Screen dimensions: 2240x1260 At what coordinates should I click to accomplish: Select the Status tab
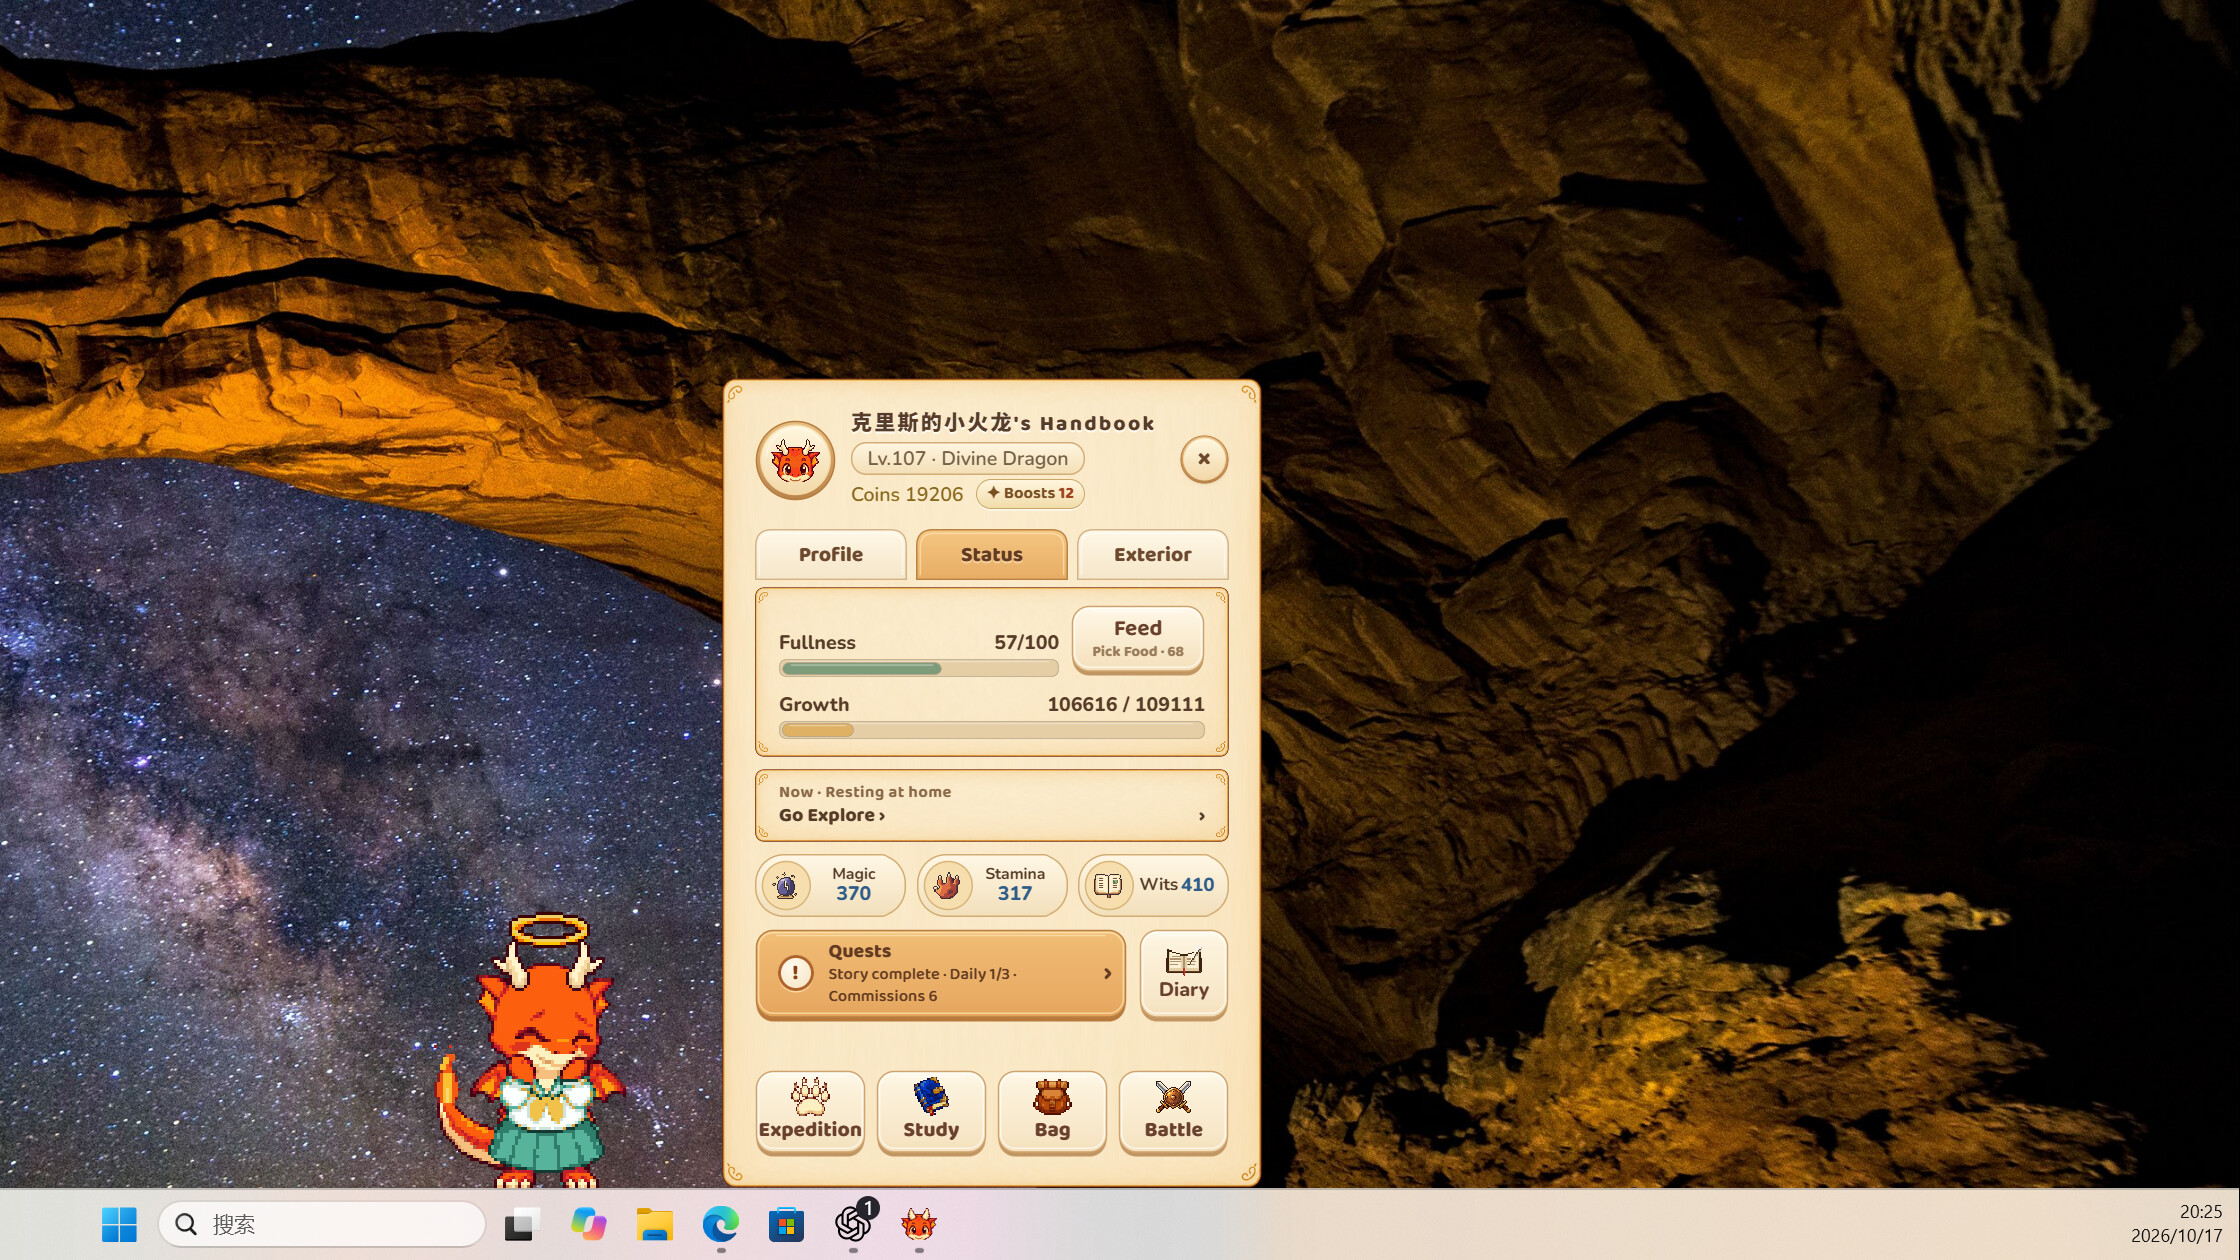click(991, 555)
